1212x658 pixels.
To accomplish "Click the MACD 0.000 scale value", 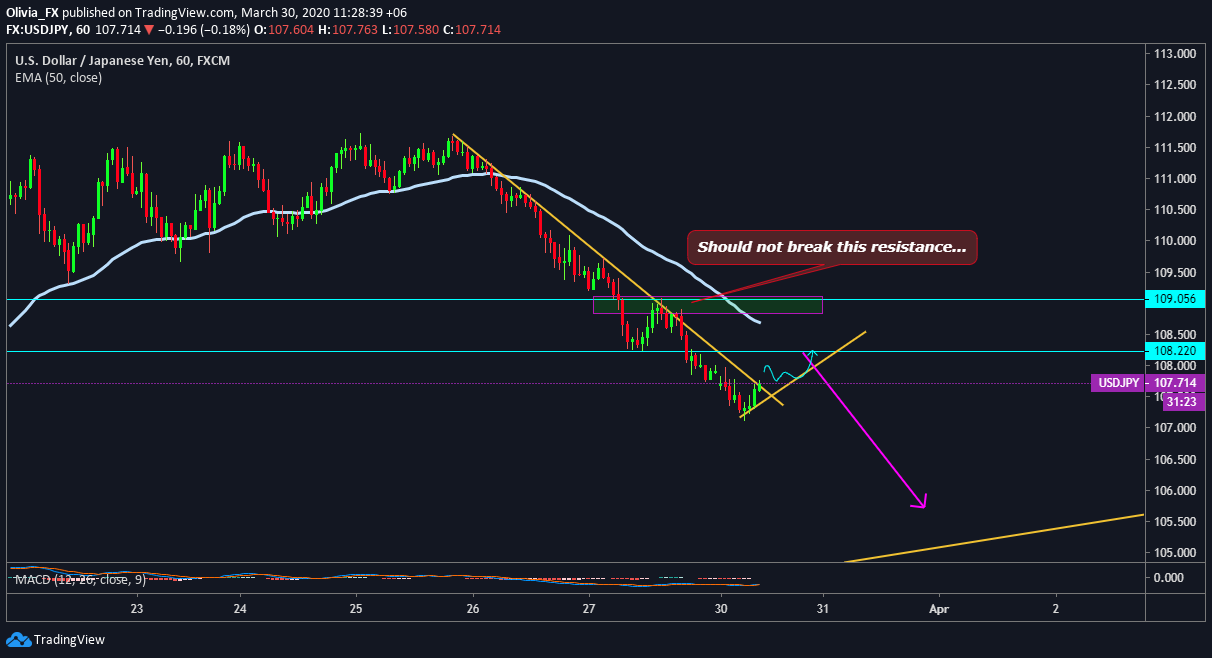I will click(x=1171, y=577).
